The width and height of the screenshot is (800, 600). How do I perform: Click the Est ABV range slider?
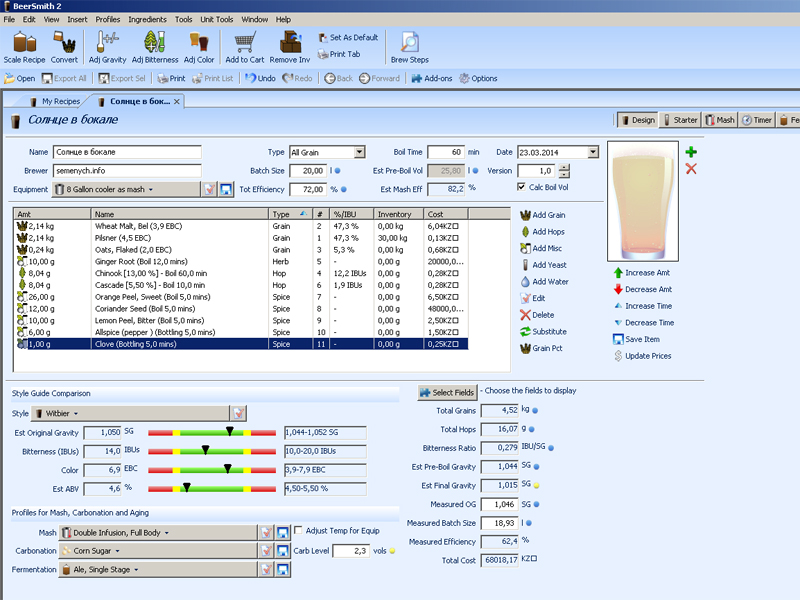[x=212, y=489]
